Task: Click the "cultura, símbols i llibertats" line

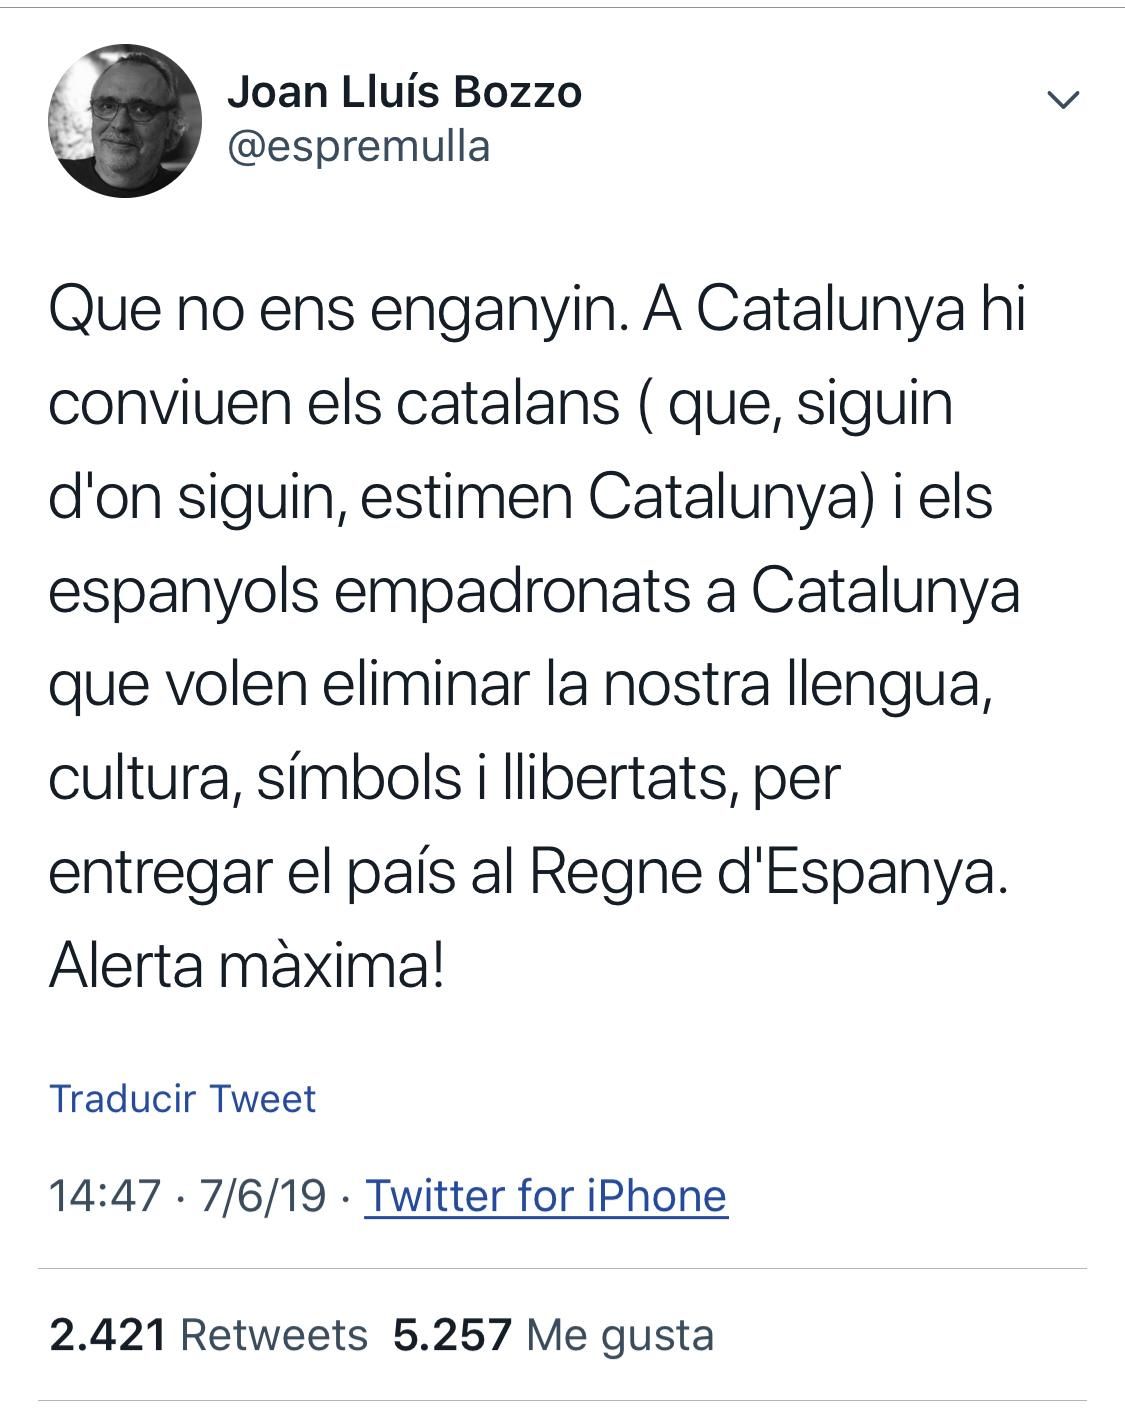Action: pos(444,779)
